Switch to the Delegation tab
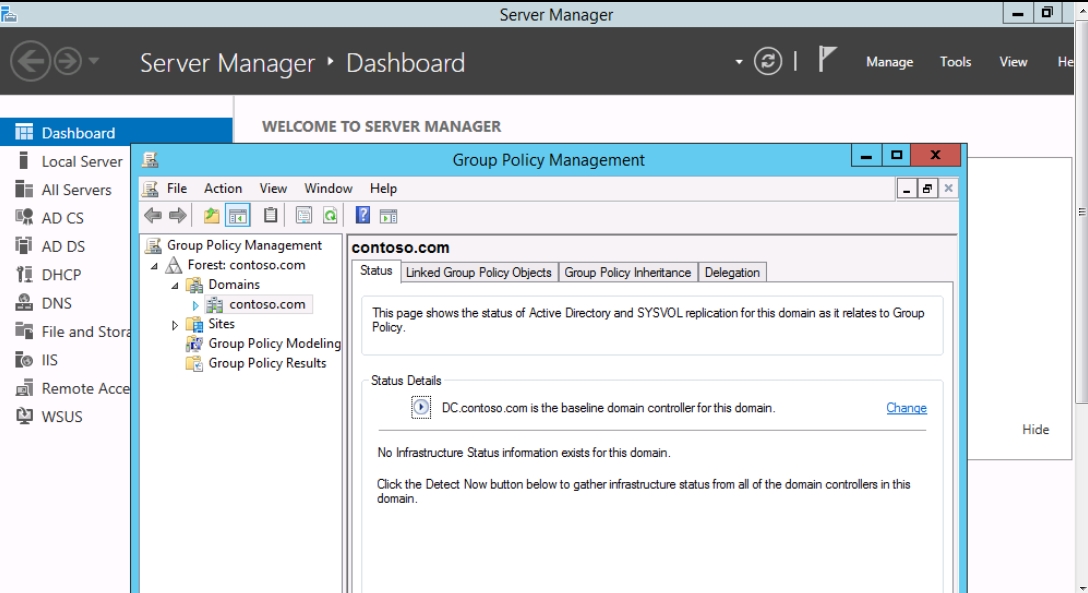 click(x=732, y=273)
